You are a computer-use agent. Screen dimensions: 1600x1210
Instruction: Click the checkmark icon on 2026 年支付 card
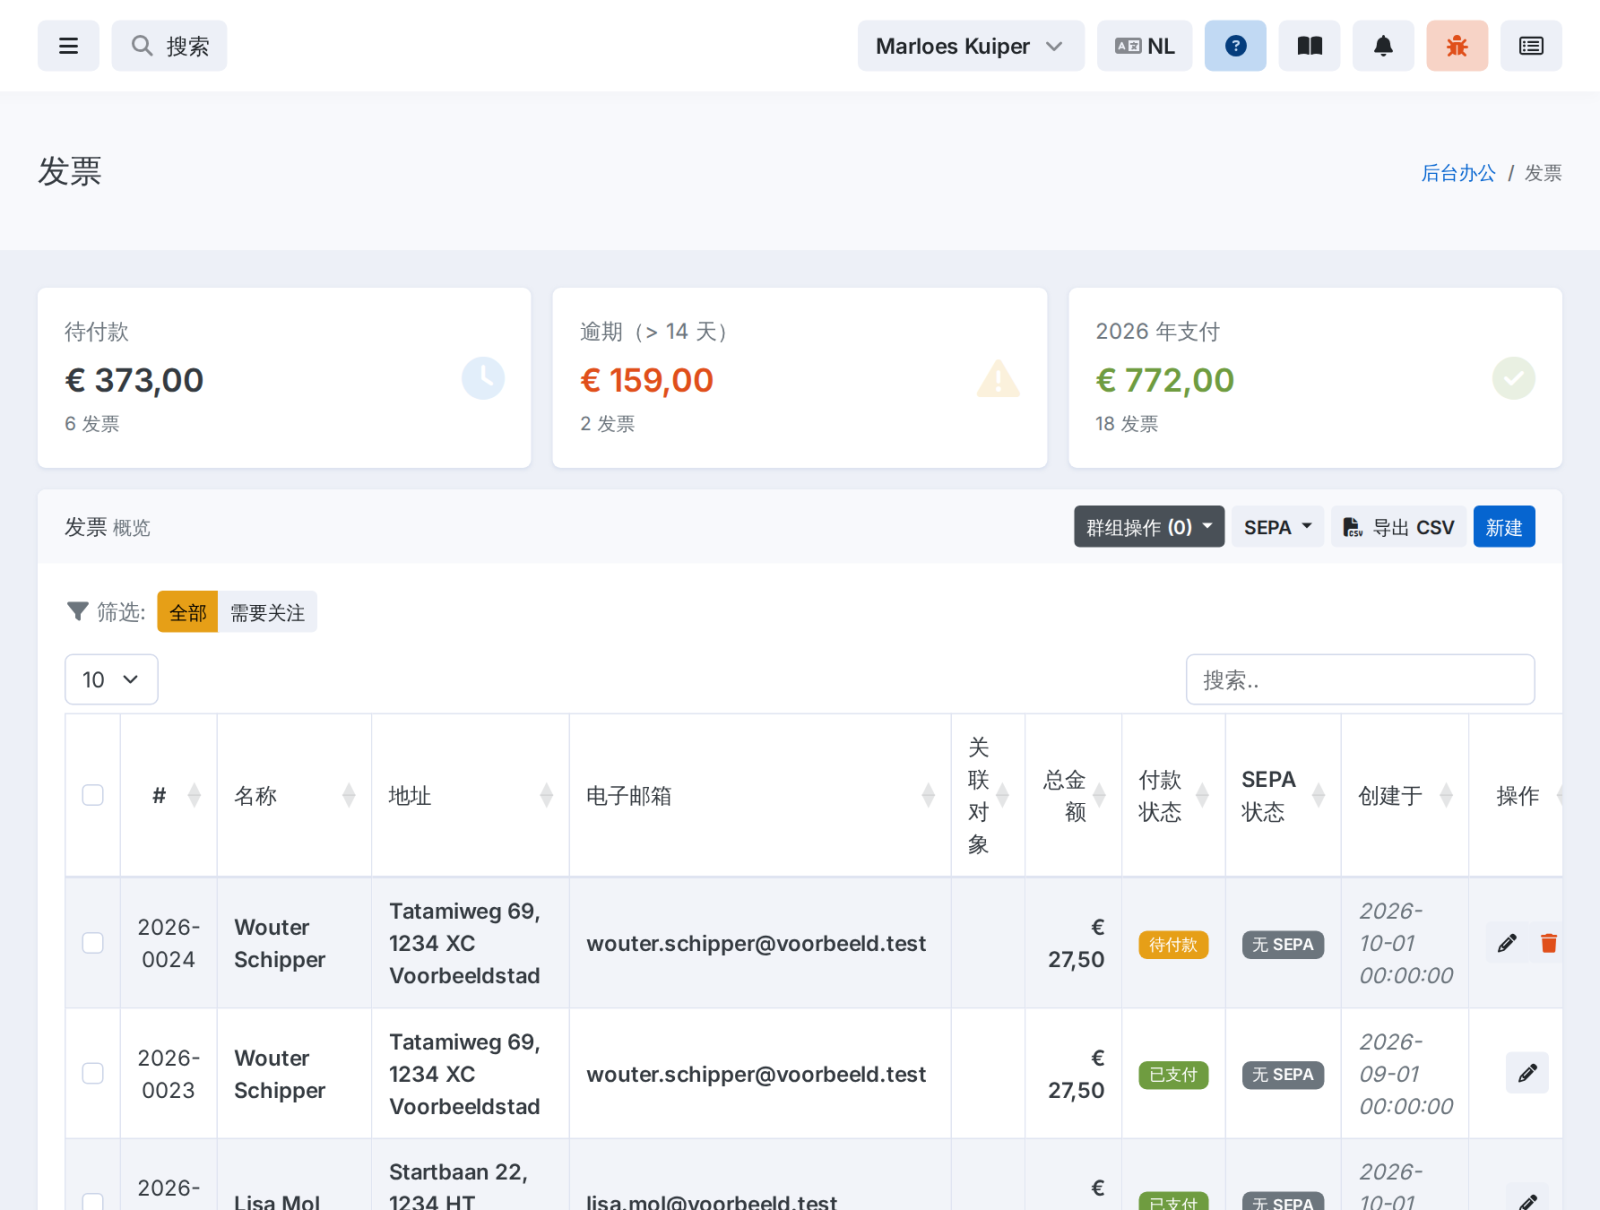pyautogui.click(x=1514, y=378)
